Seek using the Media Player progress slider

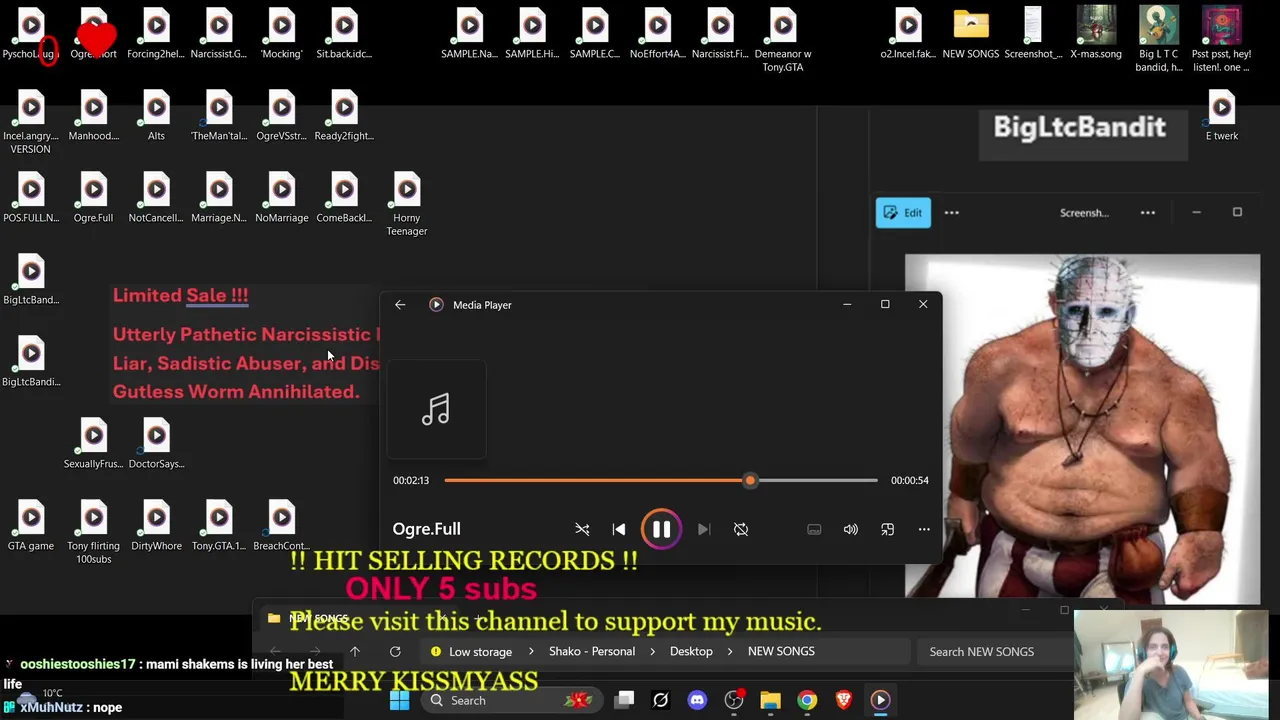[661, 480]
